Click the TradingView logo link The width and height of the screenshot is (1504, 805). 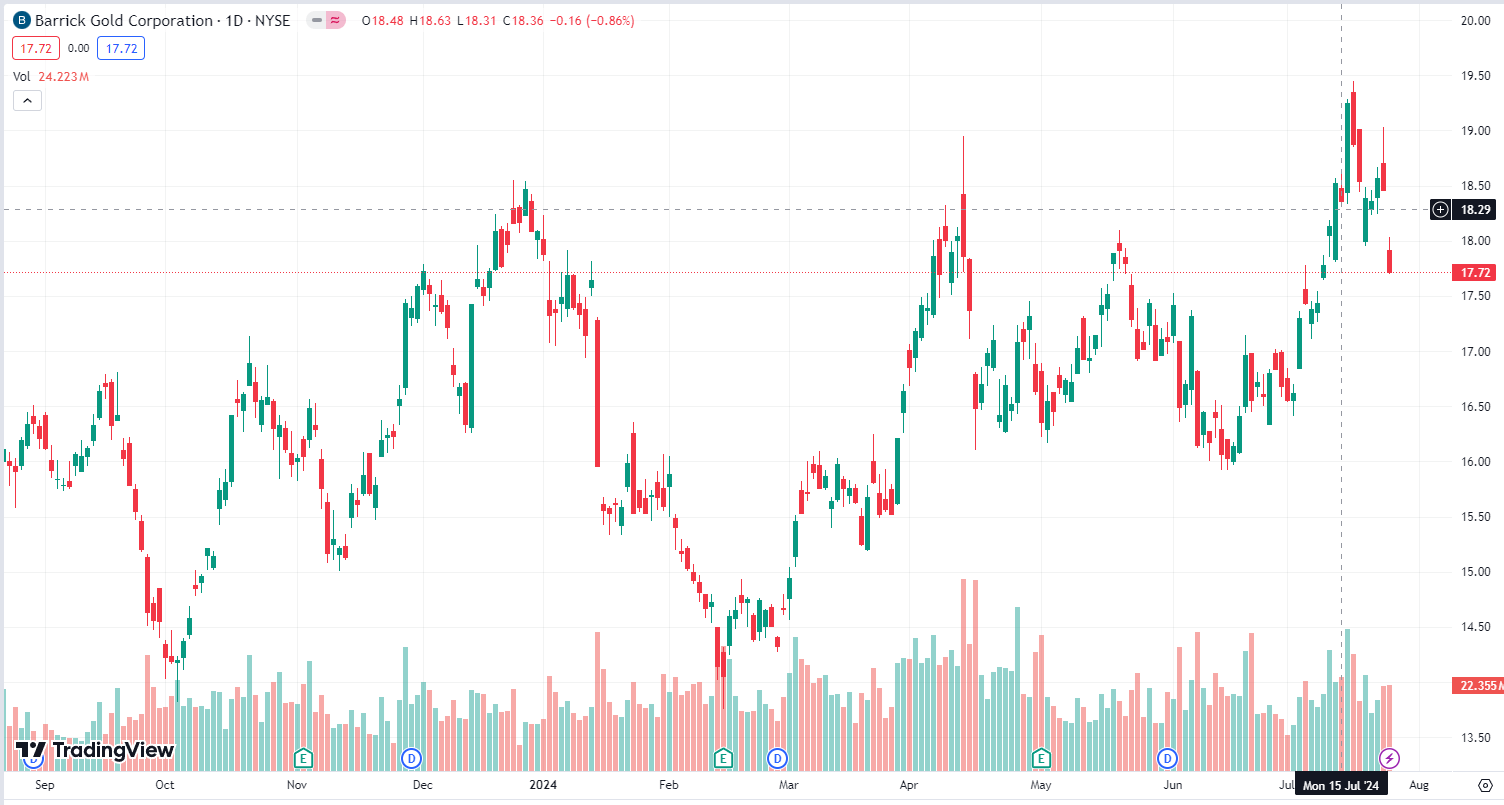click(95, 750)
